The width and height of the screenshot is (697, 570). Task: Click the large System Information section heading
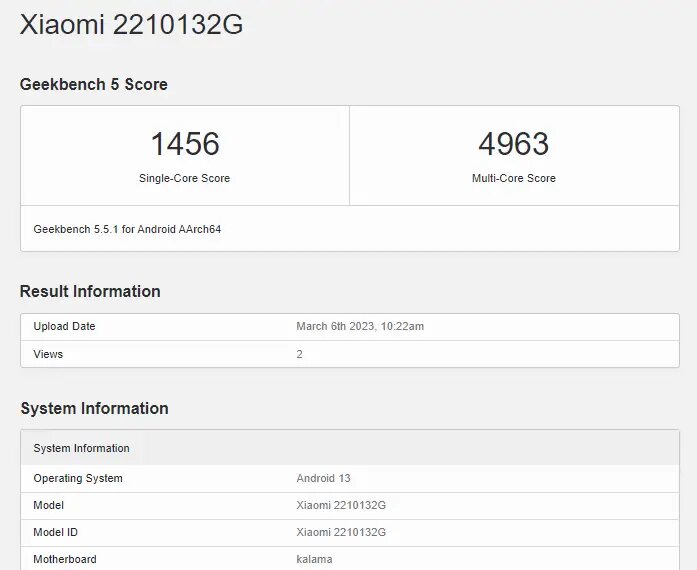(95, 409)
